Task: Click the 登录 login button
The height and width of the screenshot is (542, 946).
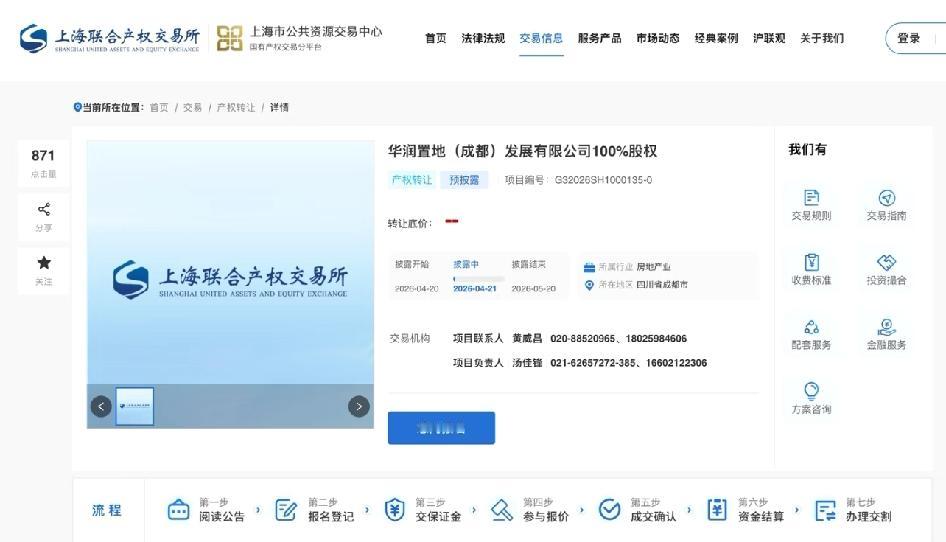Action: 908,38
